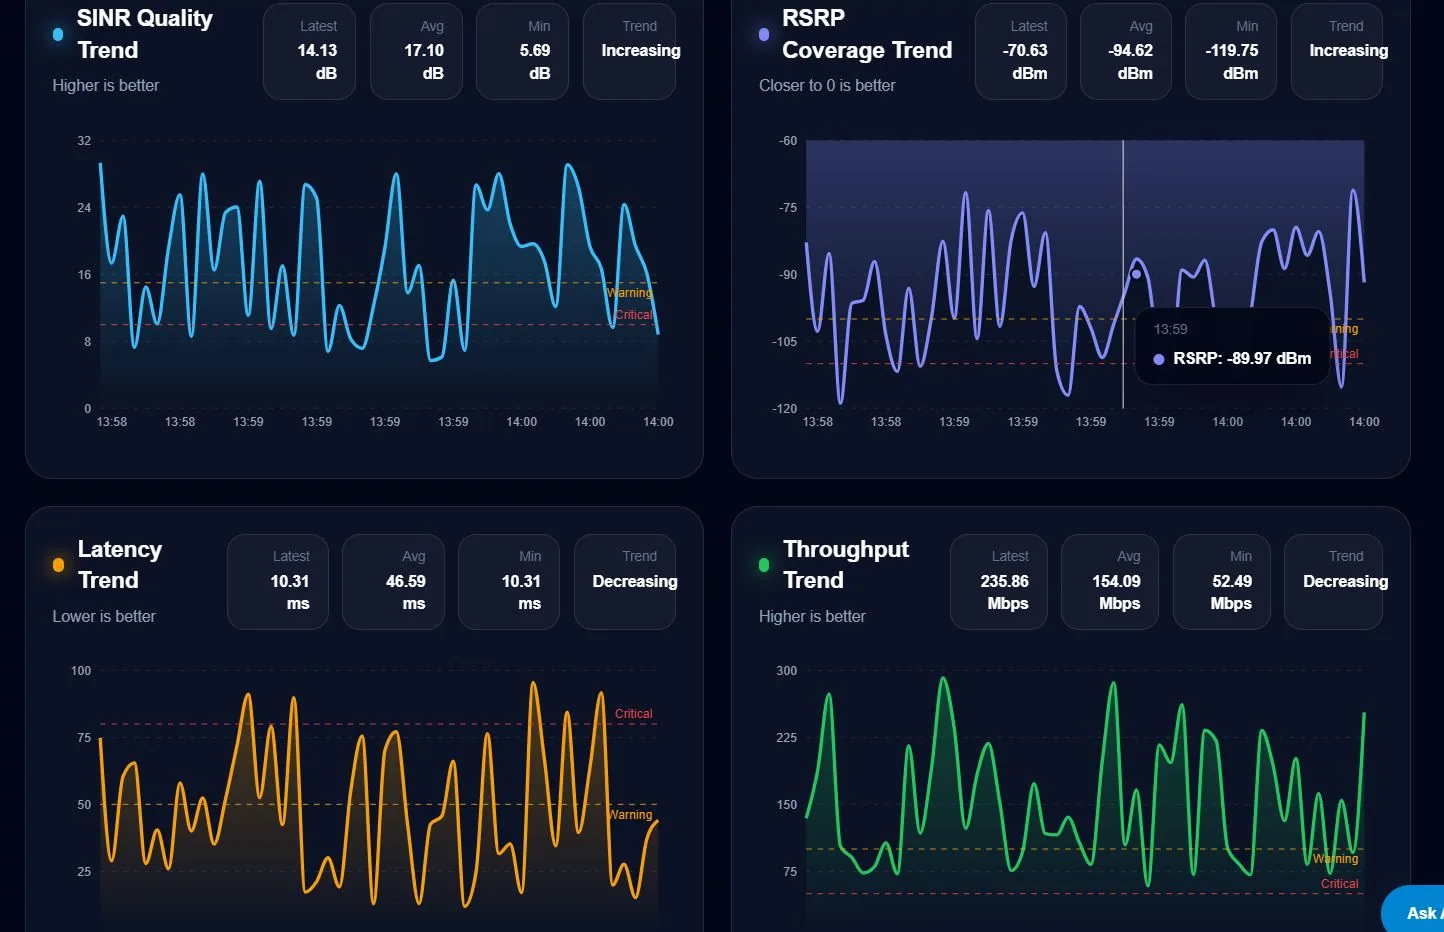Viewport: 1444px width, 932px height.
Task: Select SINR Trend Increasing card
Action: pyautogui.click(x=629, y=50)
